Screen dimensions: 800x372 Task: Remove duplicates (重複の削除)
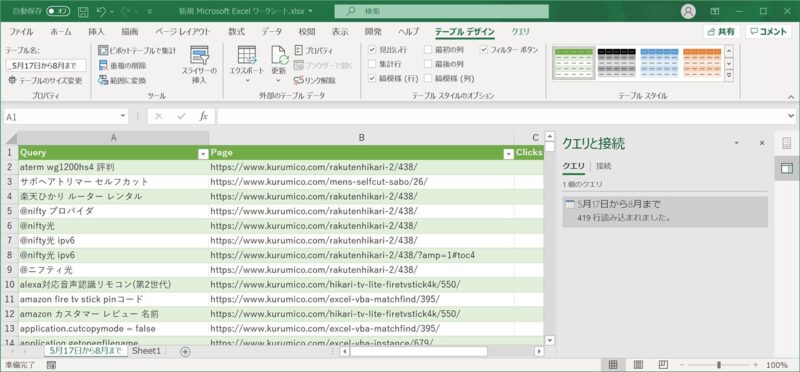122,65
